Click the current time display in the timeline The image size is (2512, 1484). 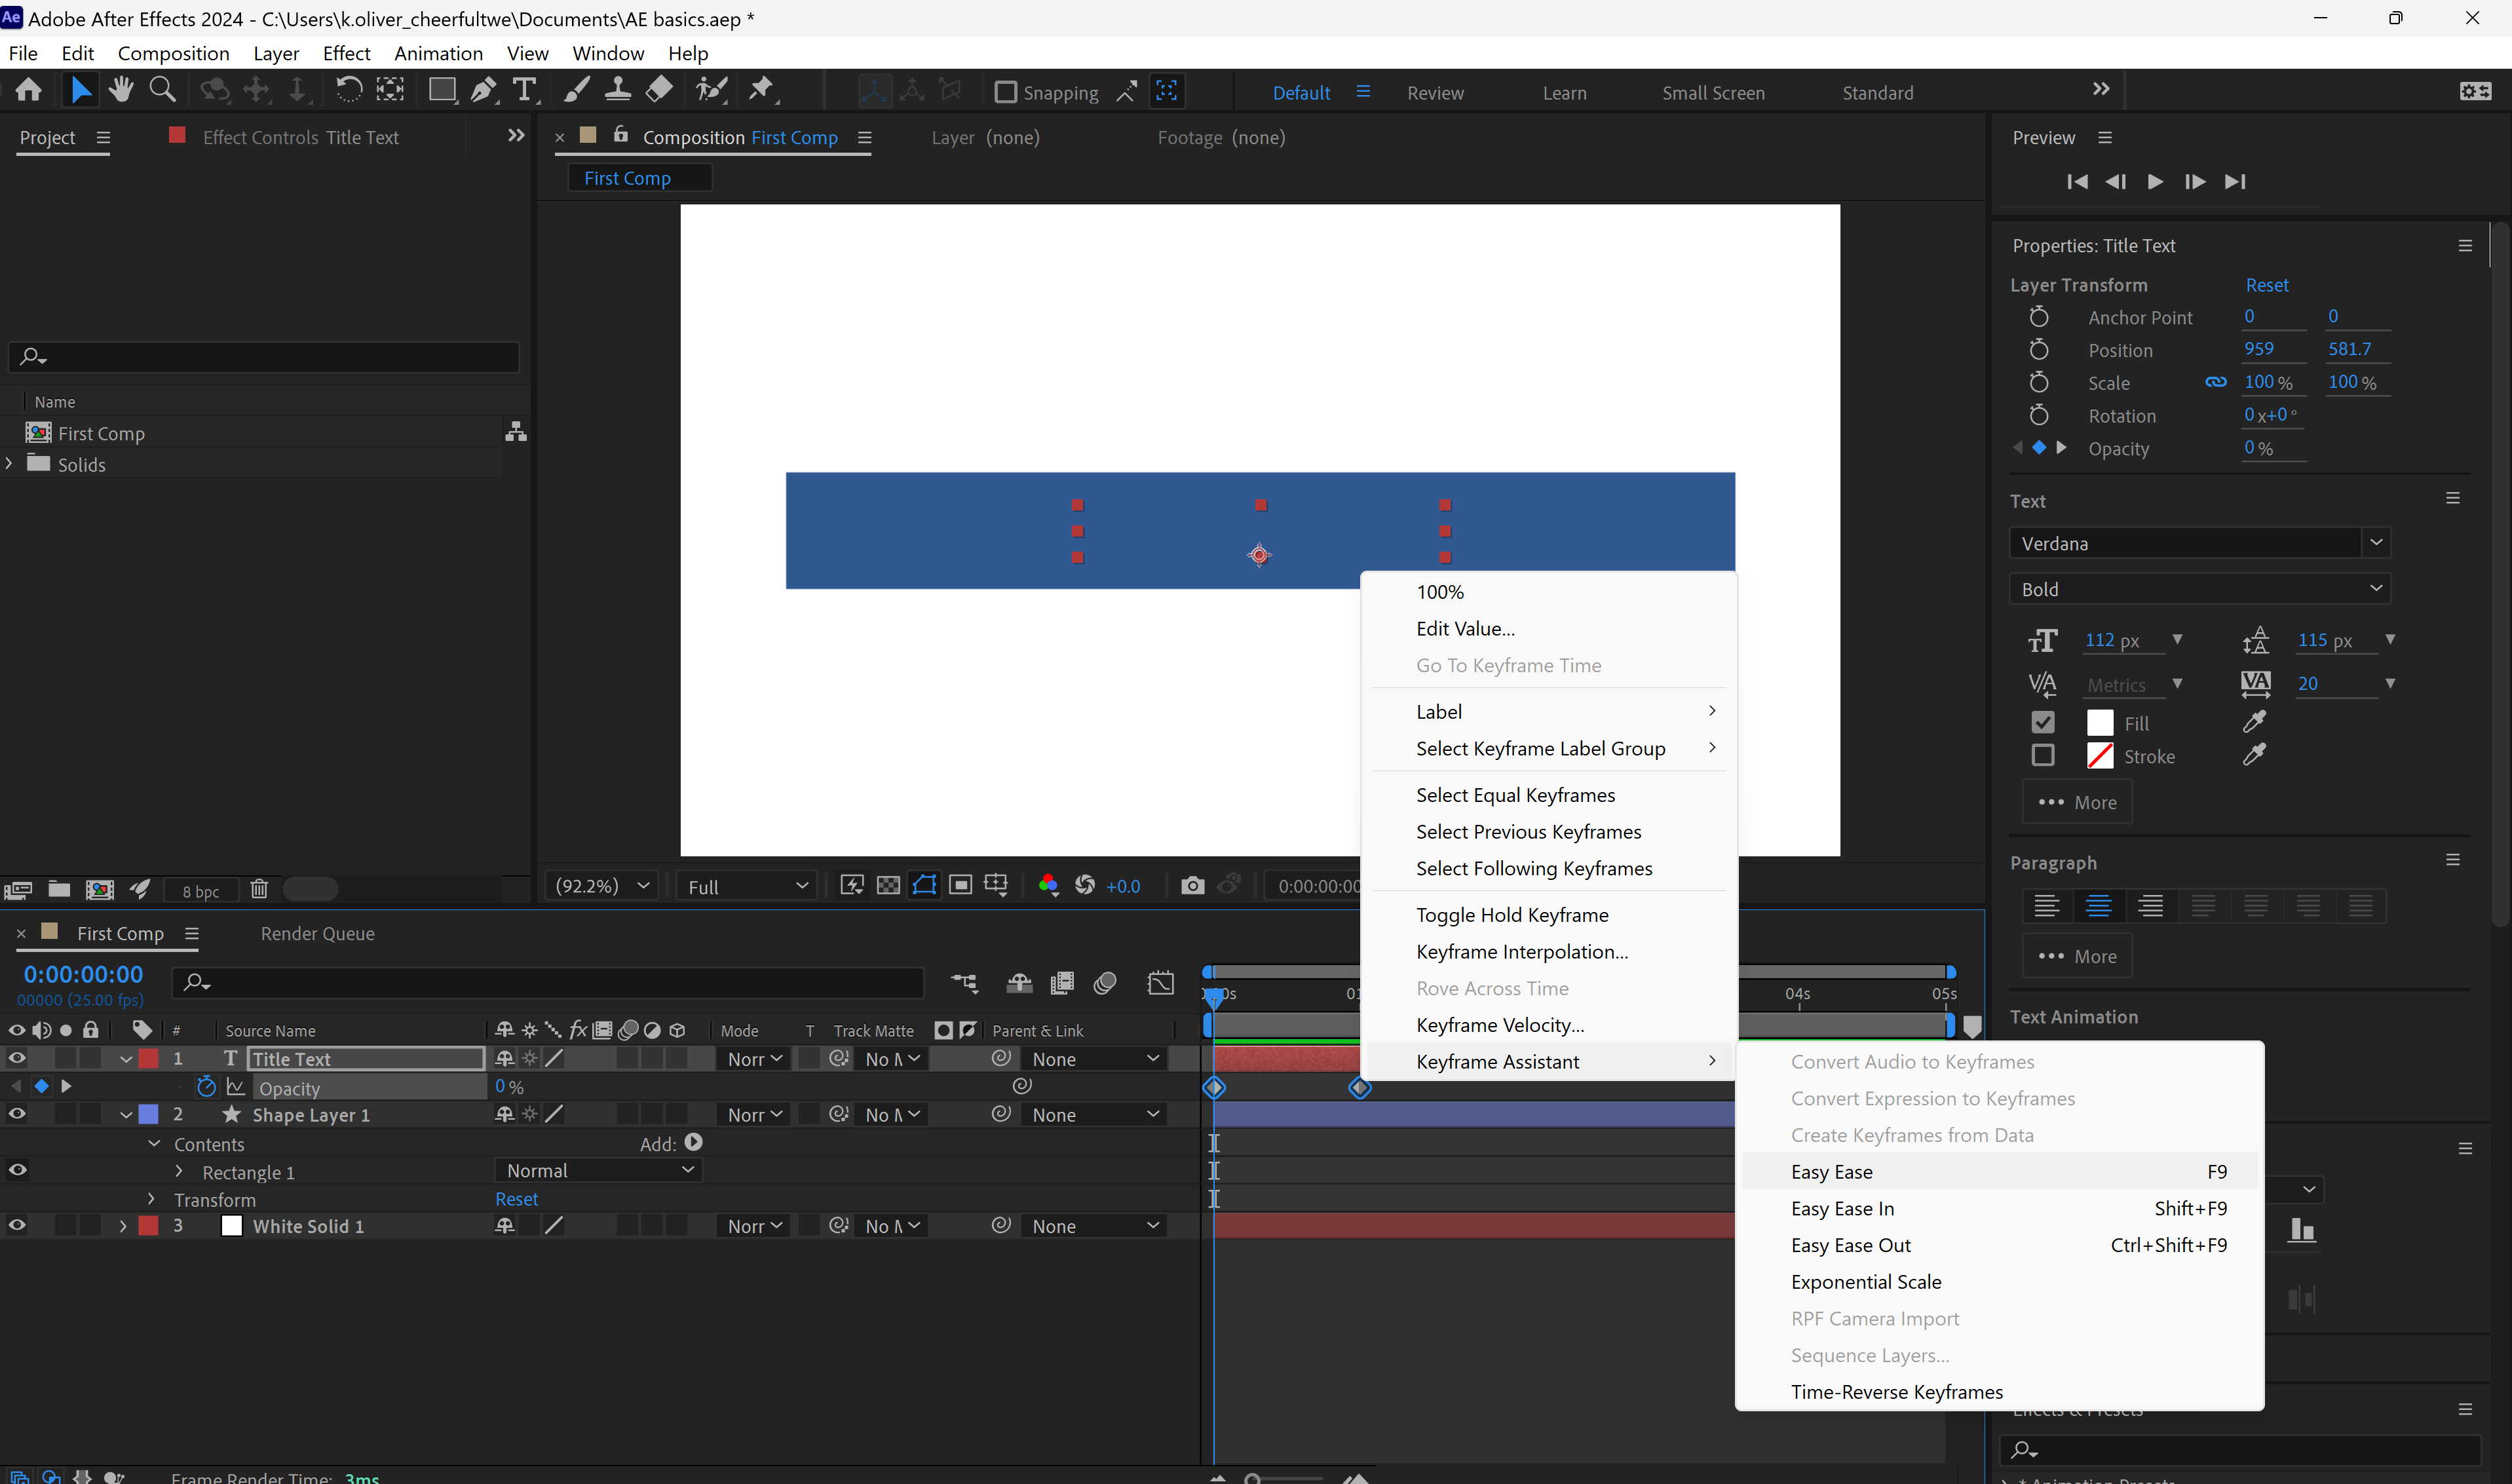click(x=81, y=973)
